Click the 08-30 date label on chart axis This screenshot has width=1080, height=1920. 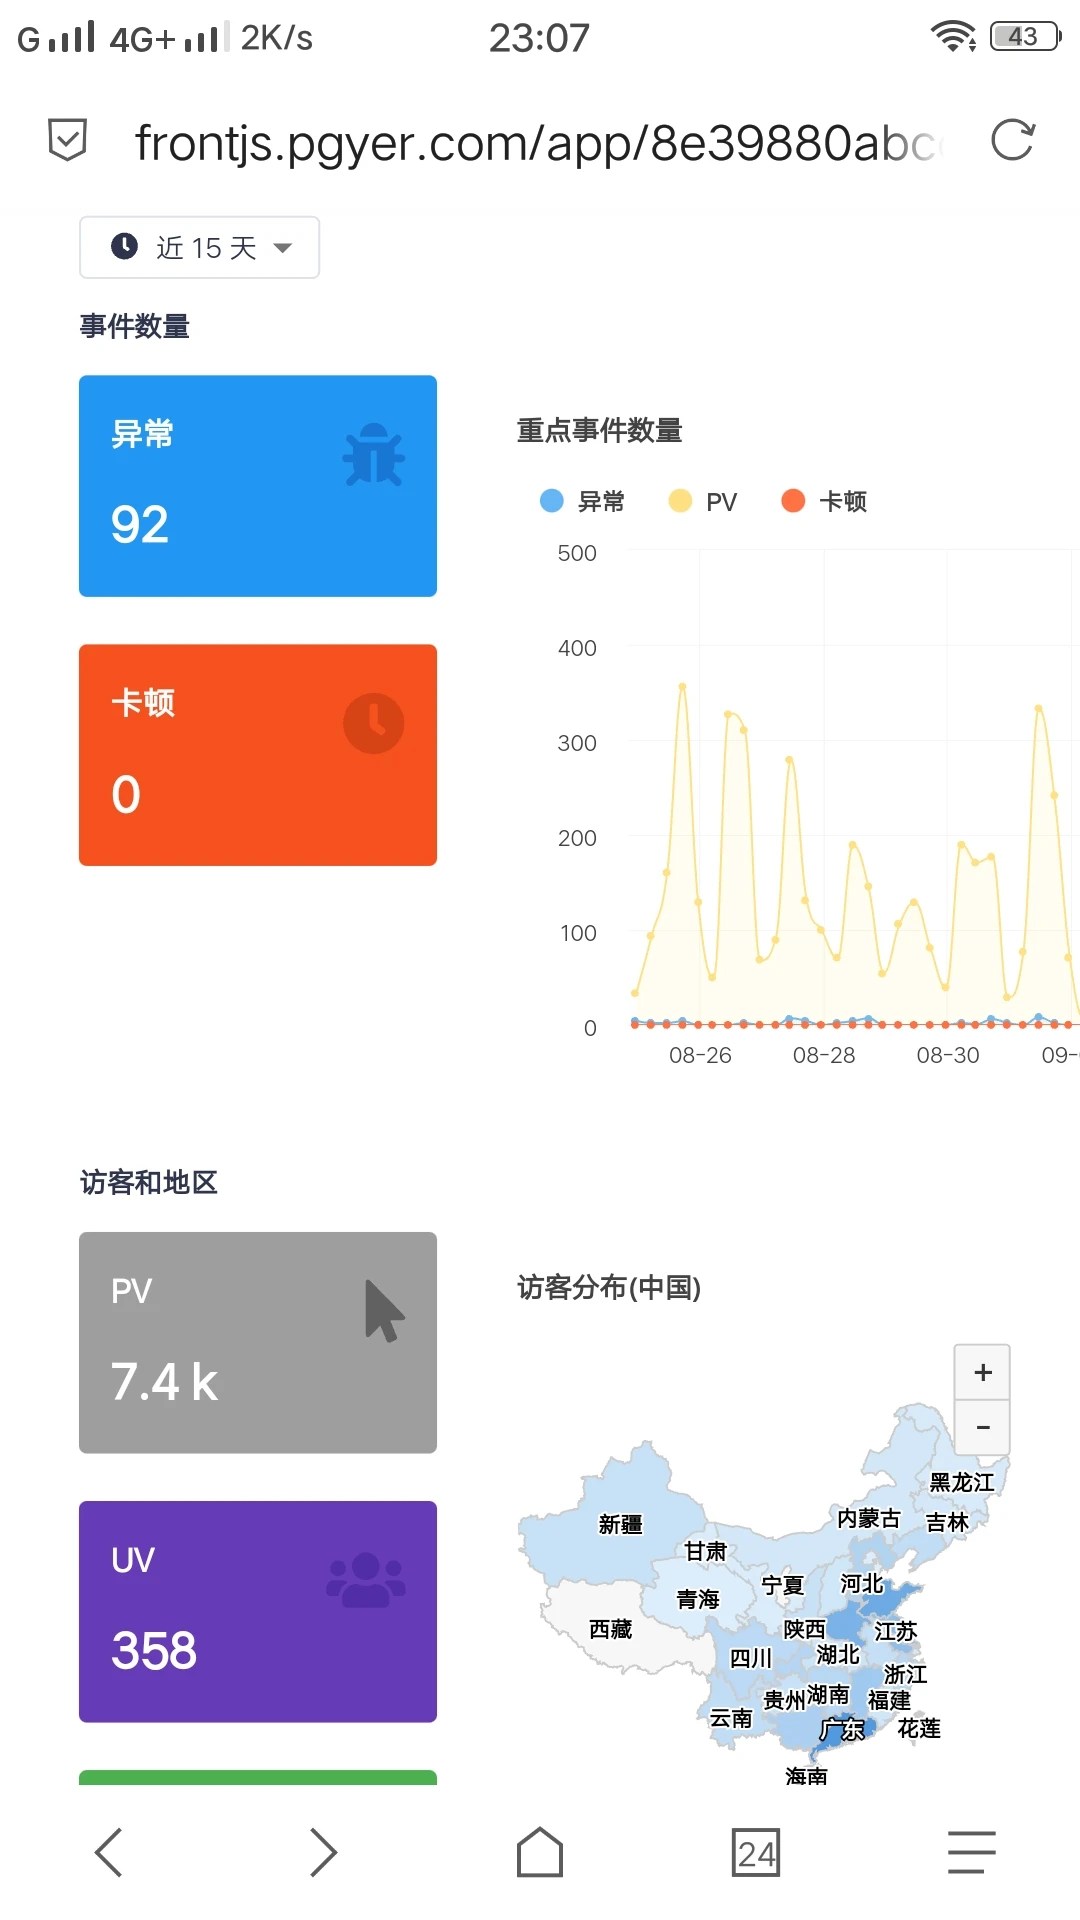point(948,1055)
